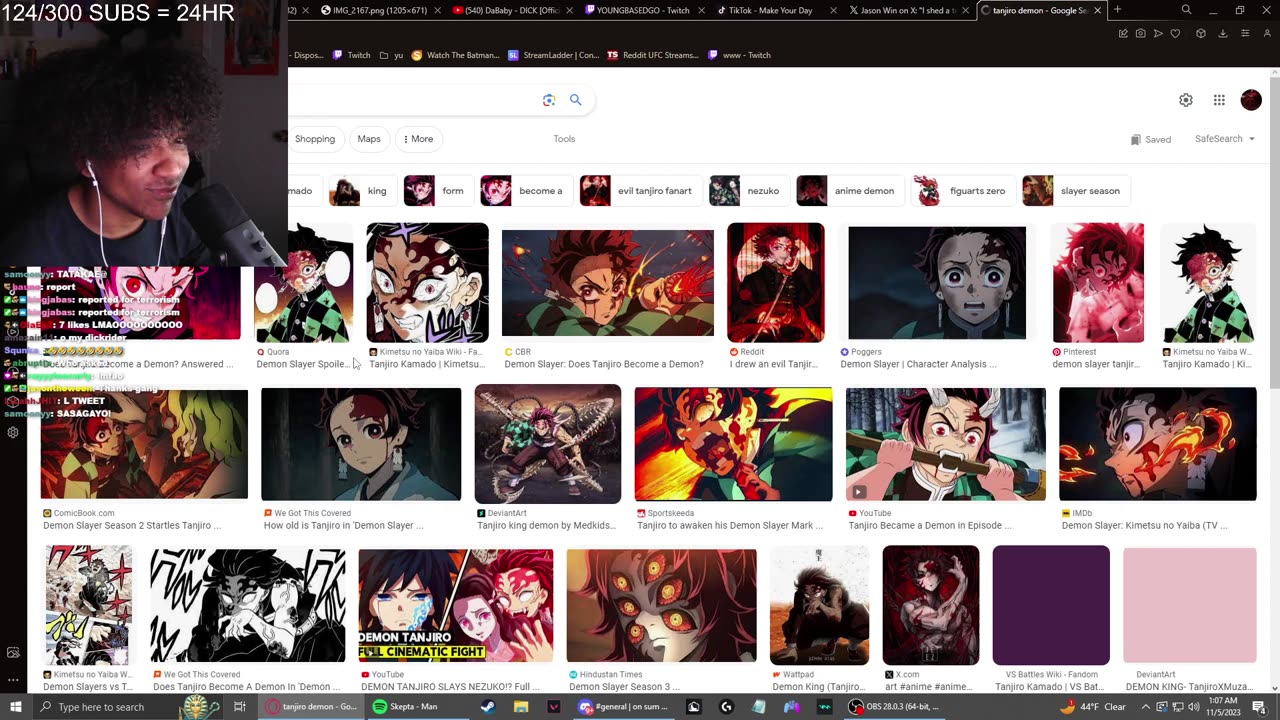Open the Google account avatar

[1251, 100]
